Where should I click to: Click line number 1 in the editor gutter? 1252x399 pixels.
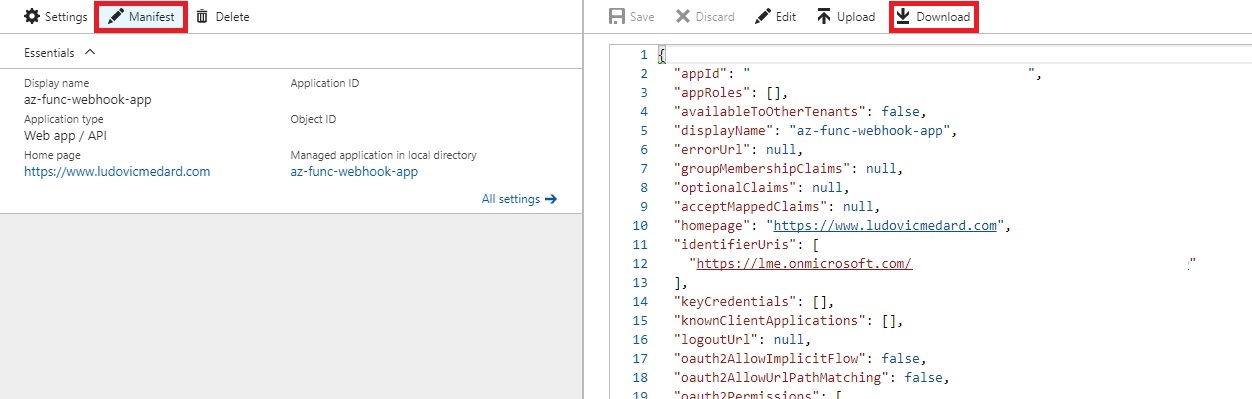coord(645,54)
